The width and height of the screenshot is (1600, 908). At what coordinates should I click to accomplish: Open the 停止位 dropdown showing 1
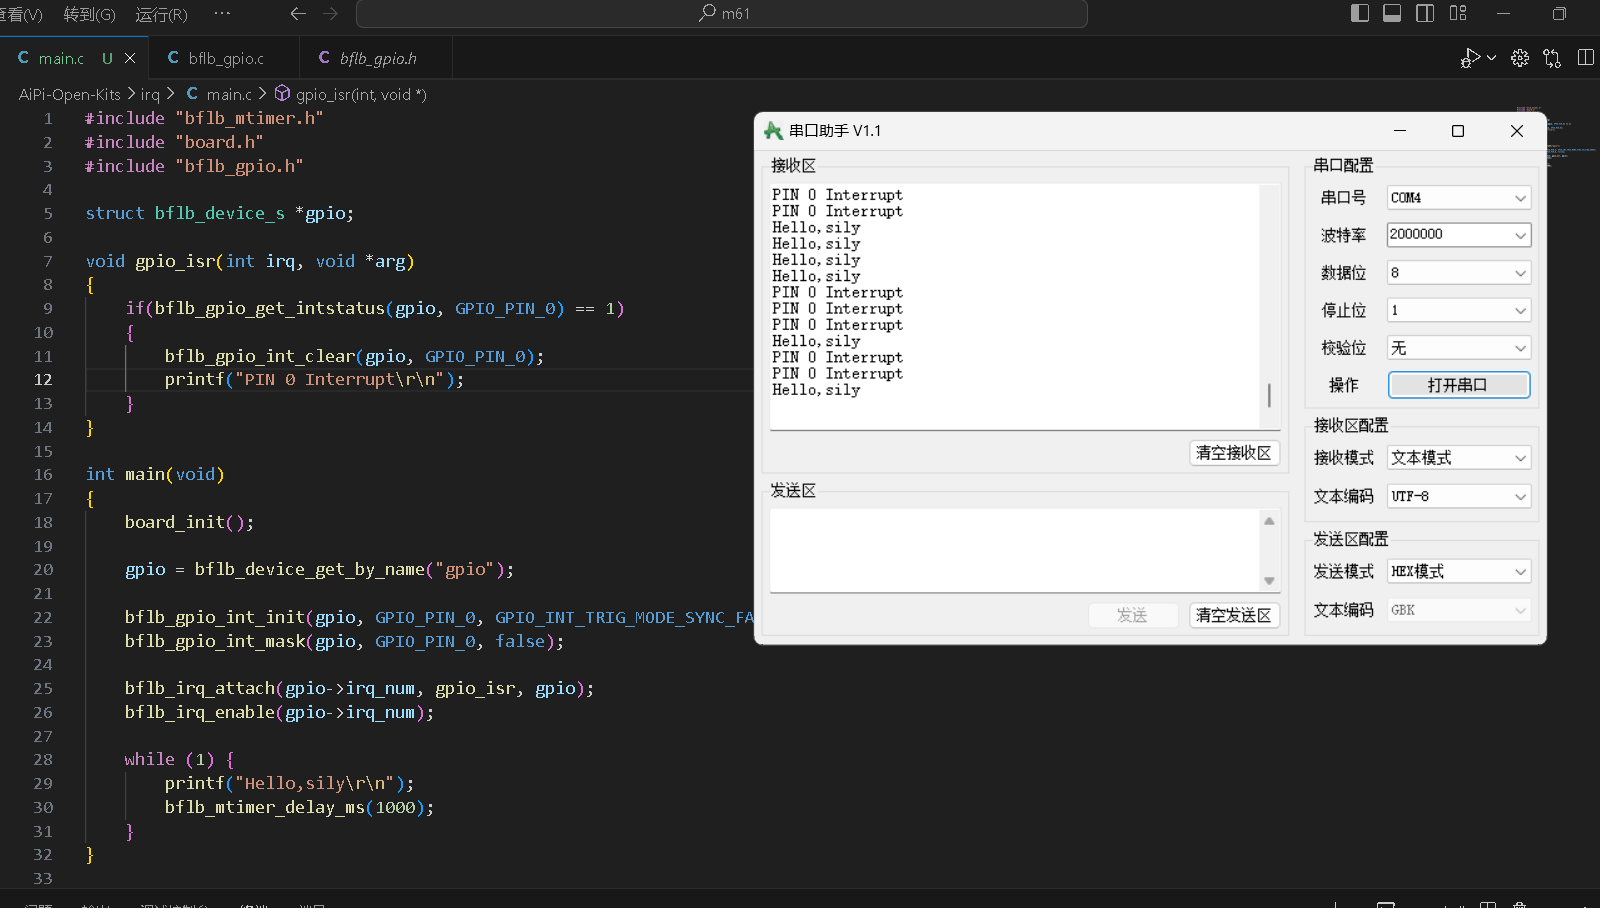[1459, 310]
